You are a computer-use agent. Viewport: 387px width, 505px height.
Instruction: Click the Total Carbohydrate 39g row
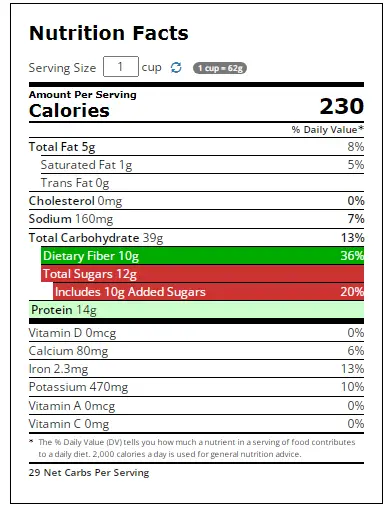(x=196, y=238)
